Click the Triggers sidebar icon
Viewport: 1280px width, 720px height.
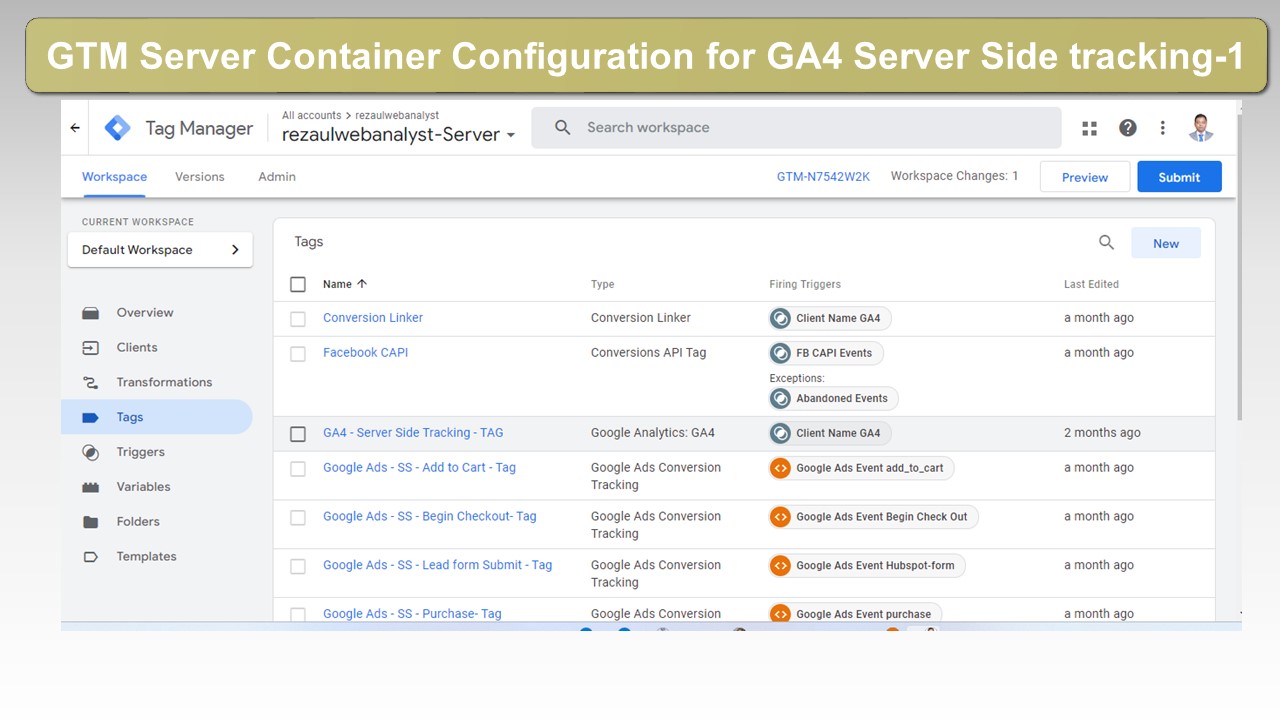click(x=91, y=452)
